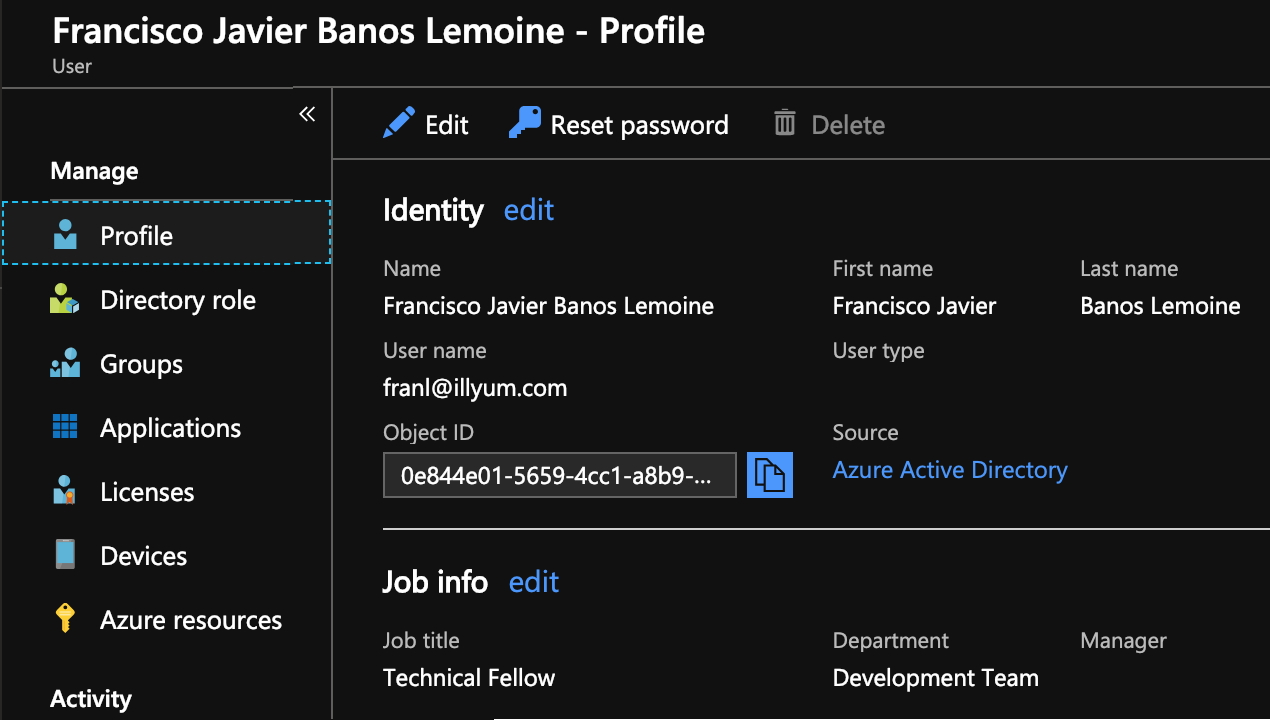Select the Object ID text field
The image size is (1270, 720).
point(559,474)
